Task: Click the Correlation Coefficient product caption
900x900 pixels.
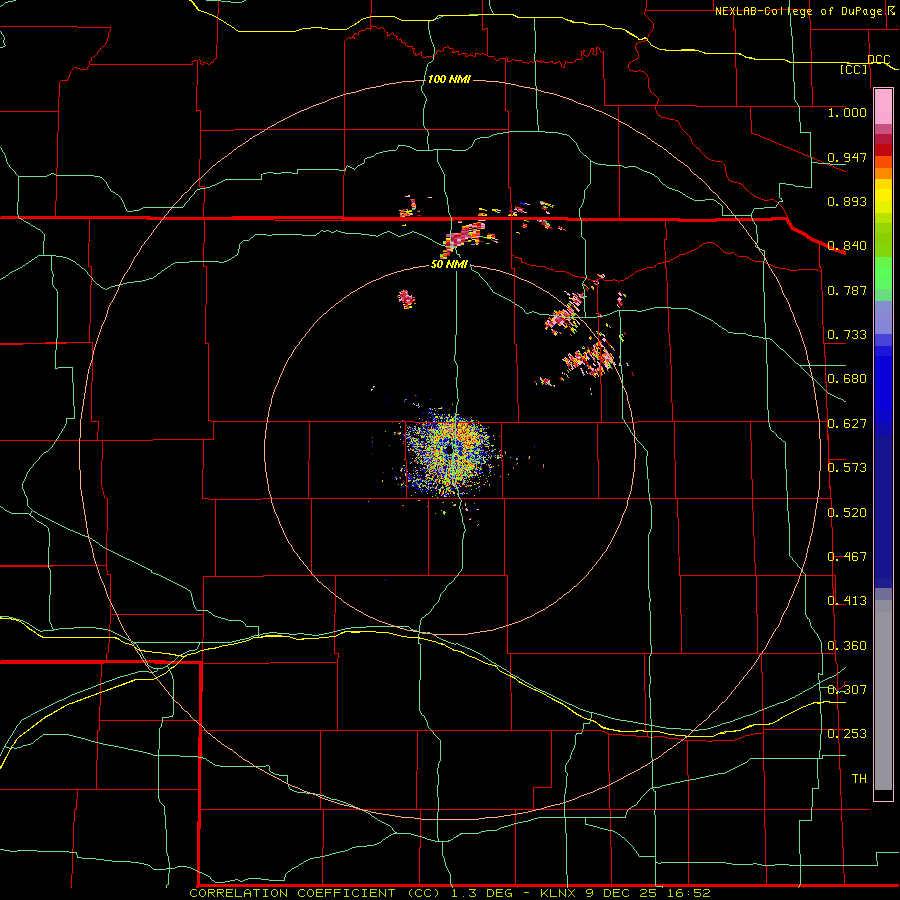Action: coord(315,893)
